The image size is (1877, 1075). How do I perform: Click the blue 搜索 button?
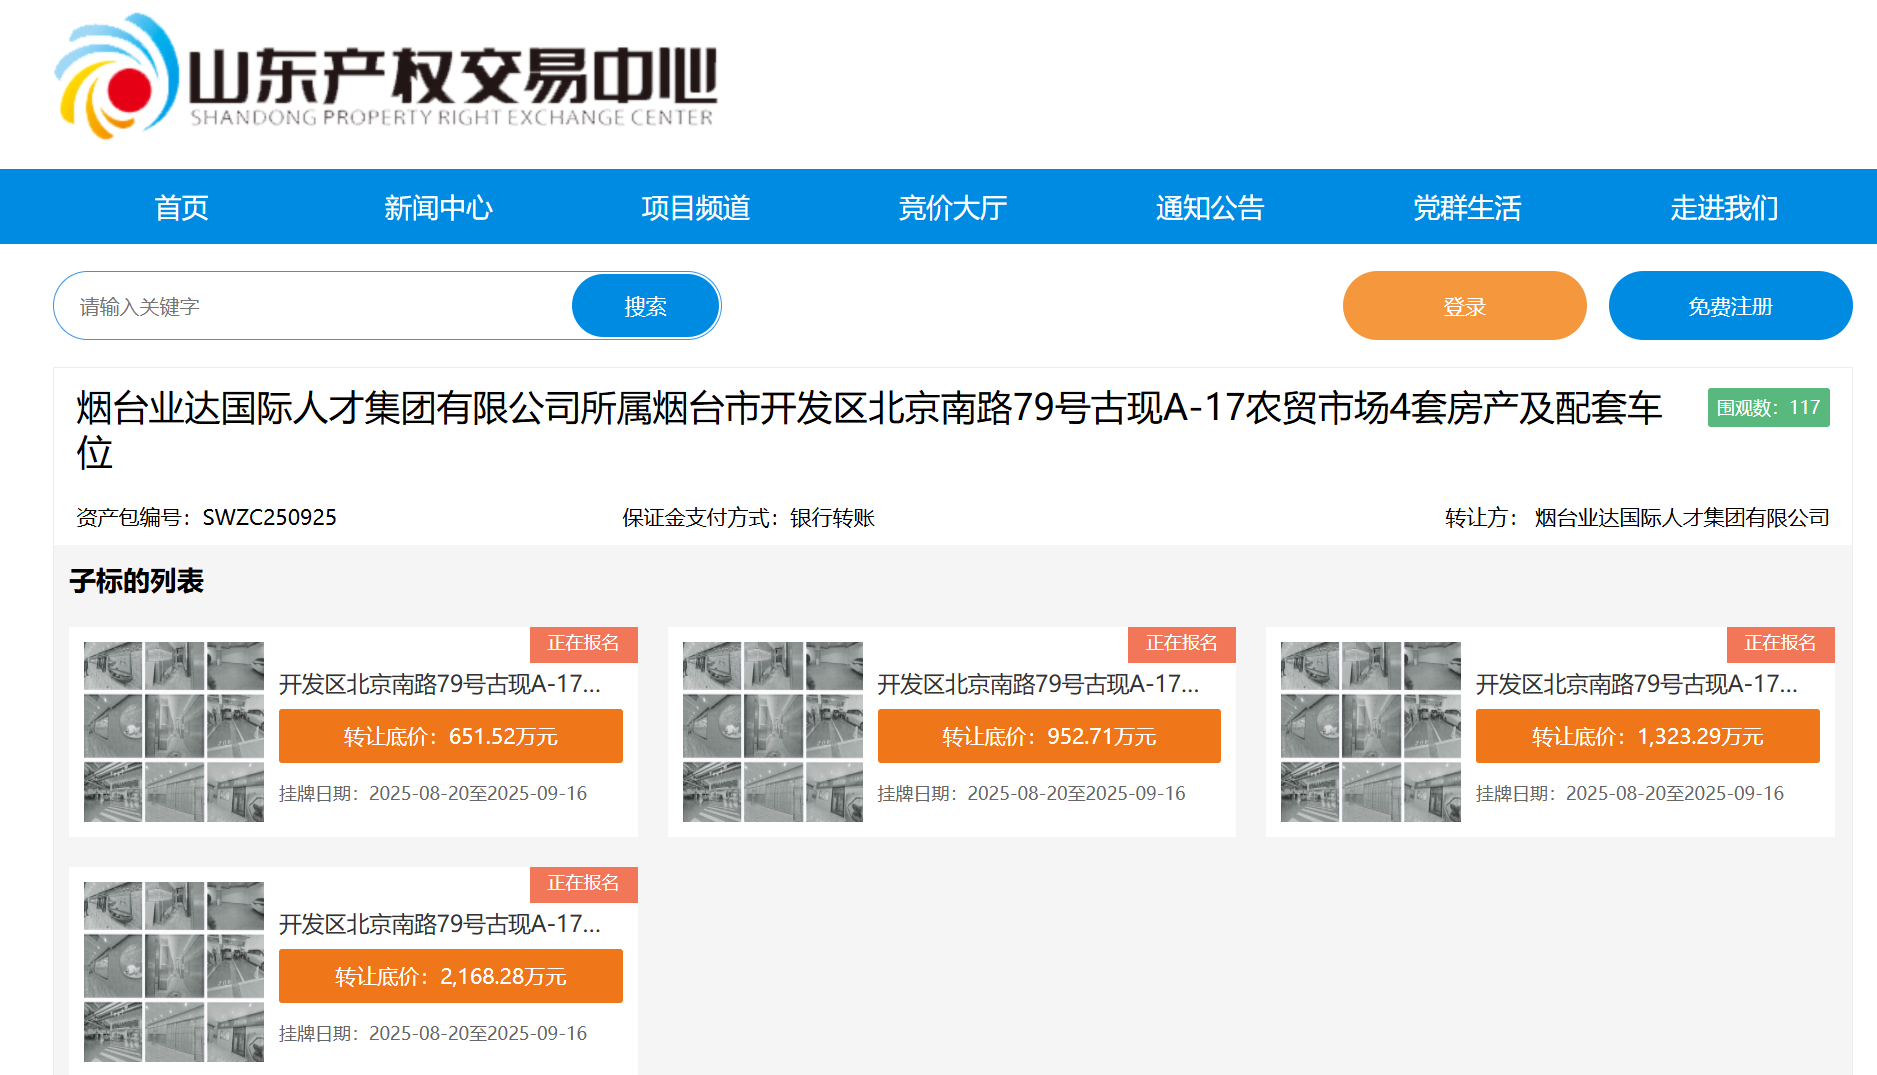click(645, 306)
